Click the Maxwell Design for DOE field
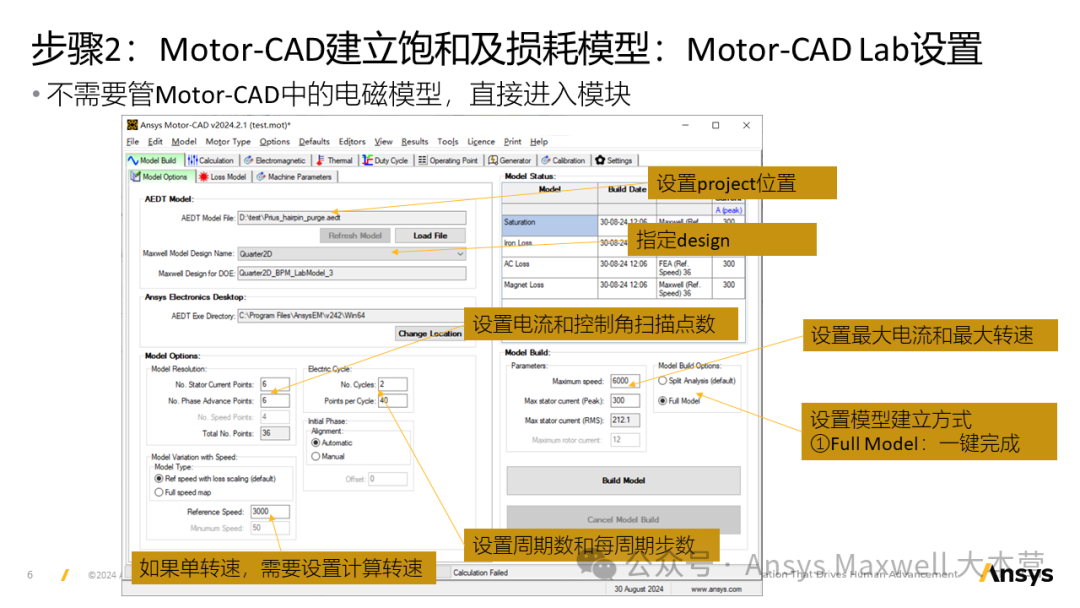Screen dimensions: 1080x608 [x=351, y=273]
